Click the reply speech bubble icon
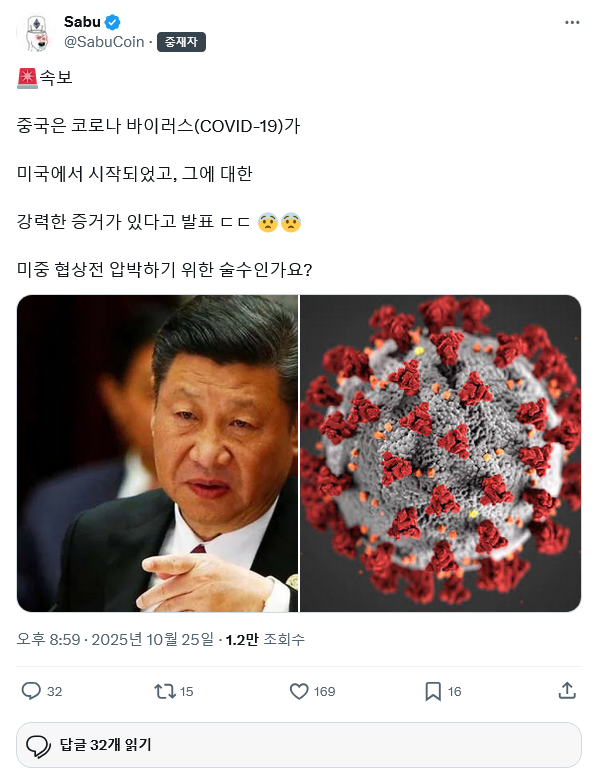The image size is (598, 776). 31,691
